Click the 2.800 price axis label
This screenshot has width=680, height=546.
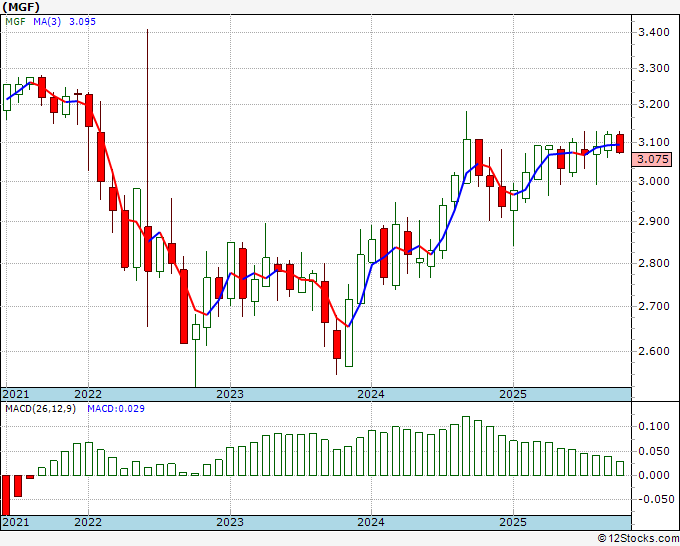[x=654, y=263]
